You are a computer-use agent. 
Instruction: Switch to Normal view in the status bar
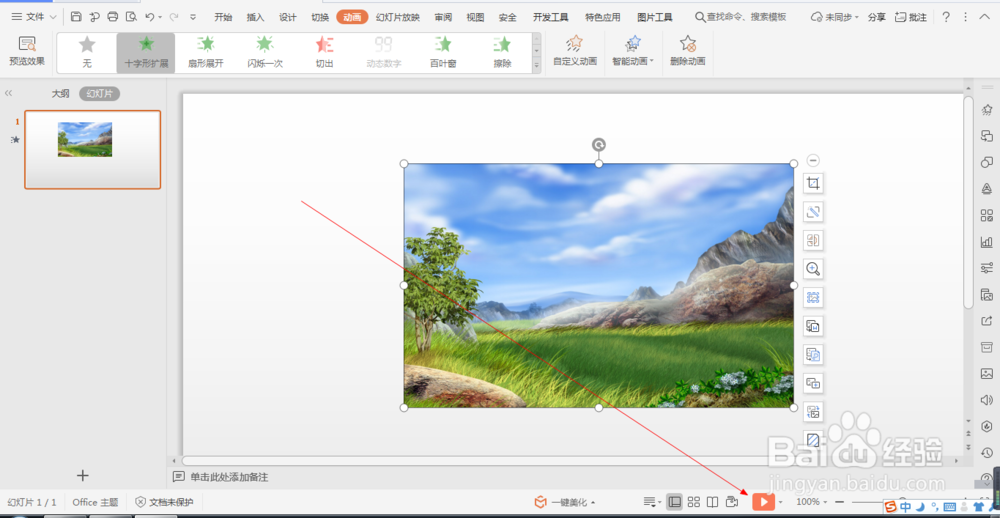pyautogui.click(x=674, y=502)
